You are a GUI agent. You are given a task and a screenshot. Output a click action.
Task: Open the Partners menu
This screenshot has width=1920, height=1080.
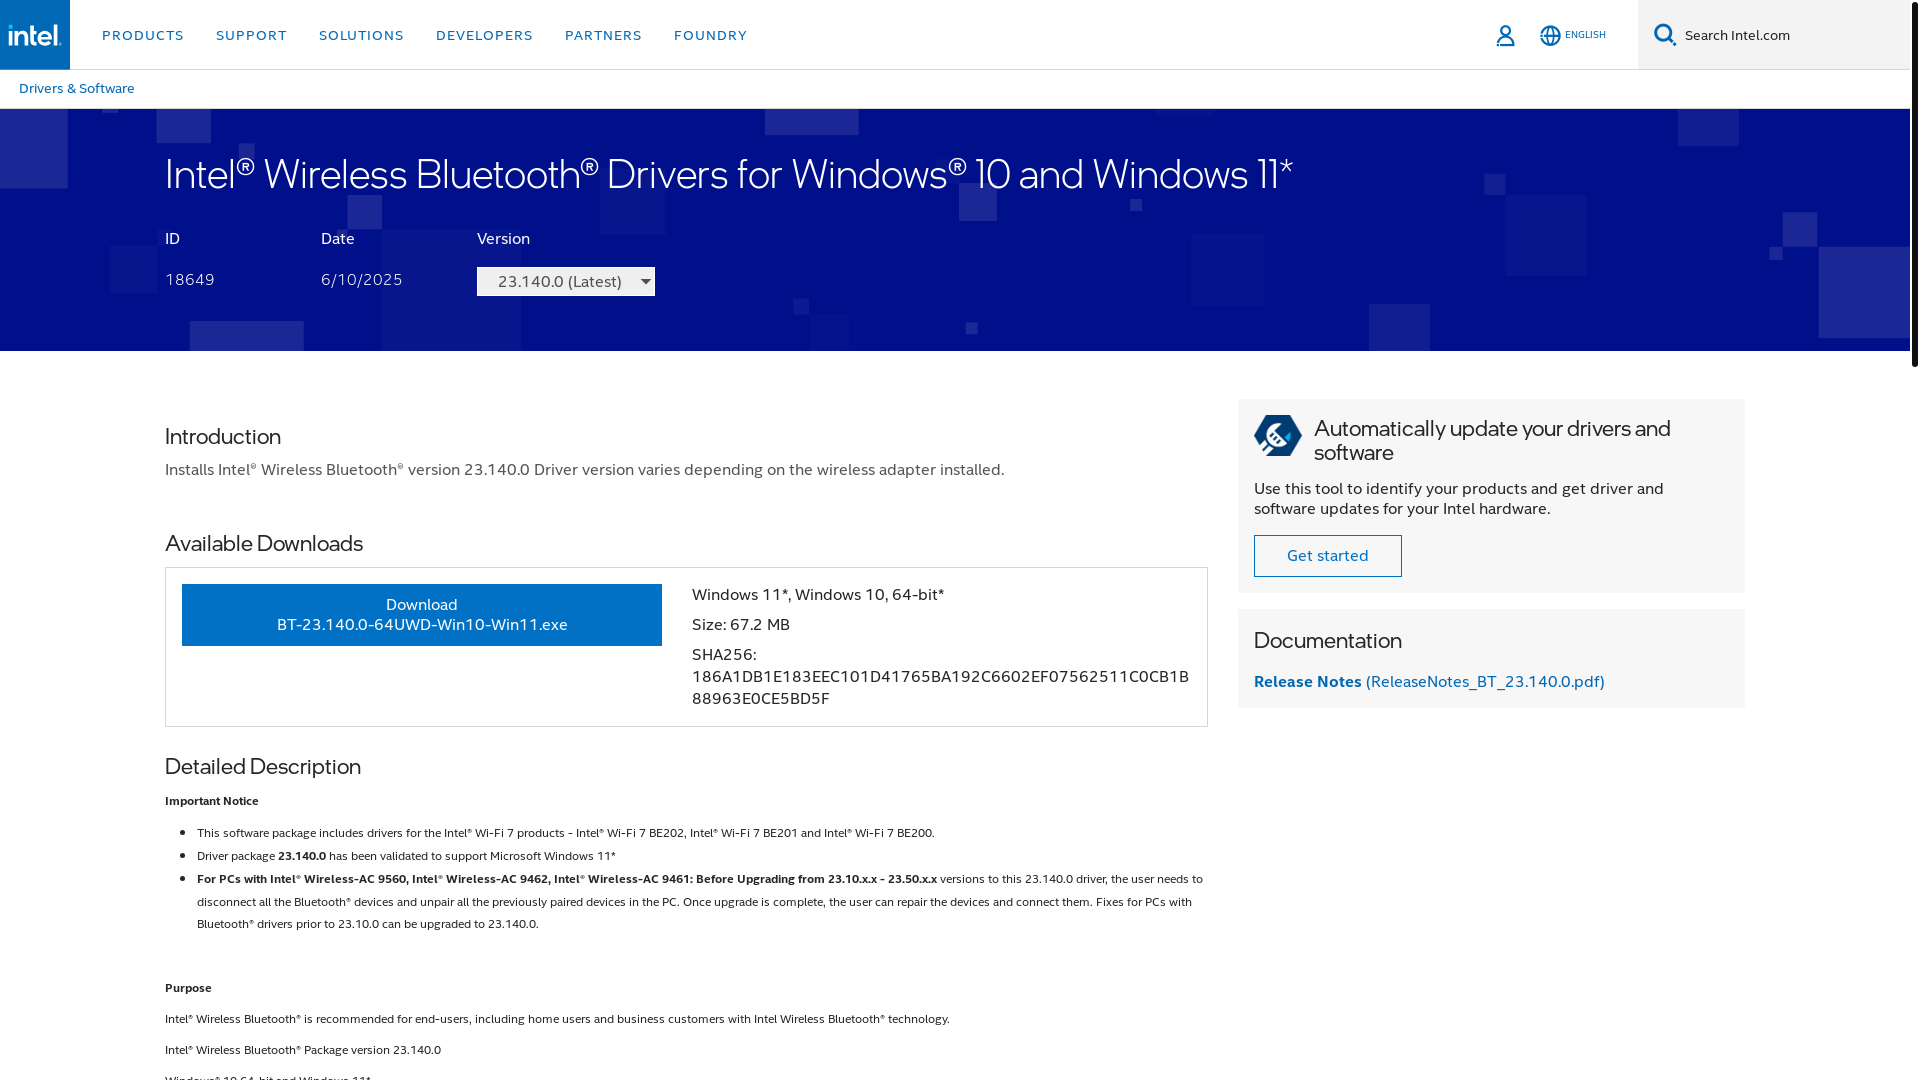(x=603, y=35)
